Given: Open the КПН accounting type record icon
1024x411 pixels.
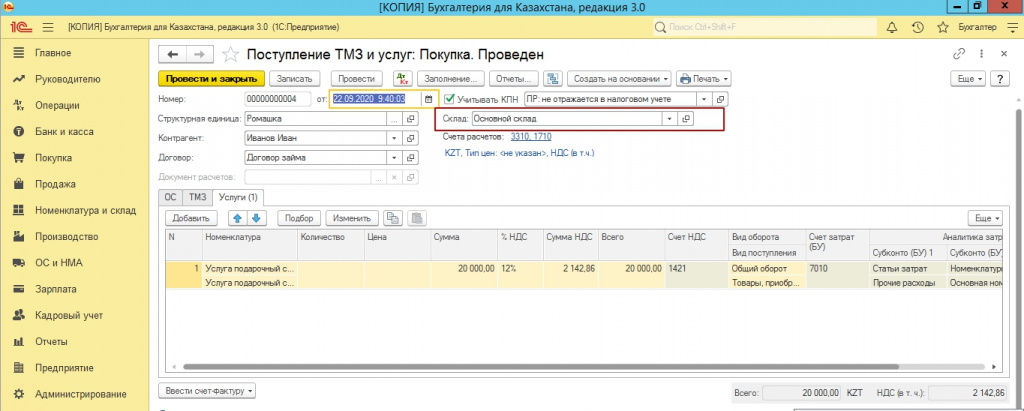Looking at the screenshot, I should click(x=720, y=99).
